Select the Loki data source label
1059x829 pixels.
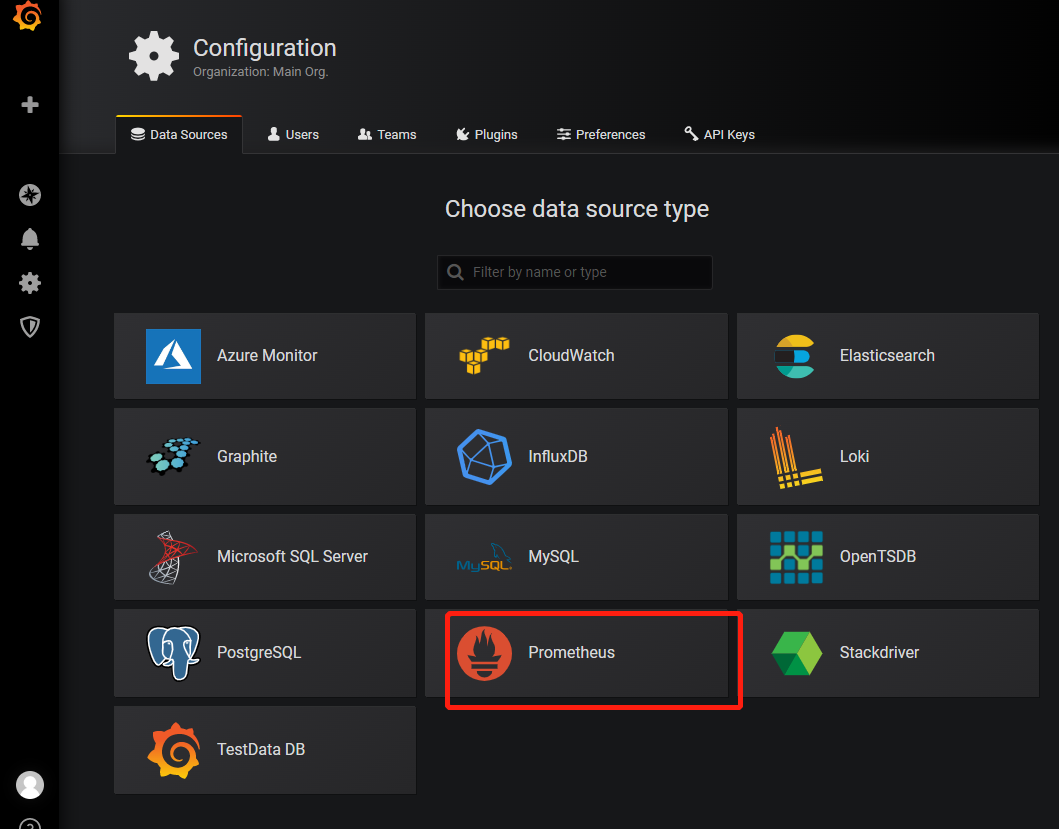coord(854,456)
